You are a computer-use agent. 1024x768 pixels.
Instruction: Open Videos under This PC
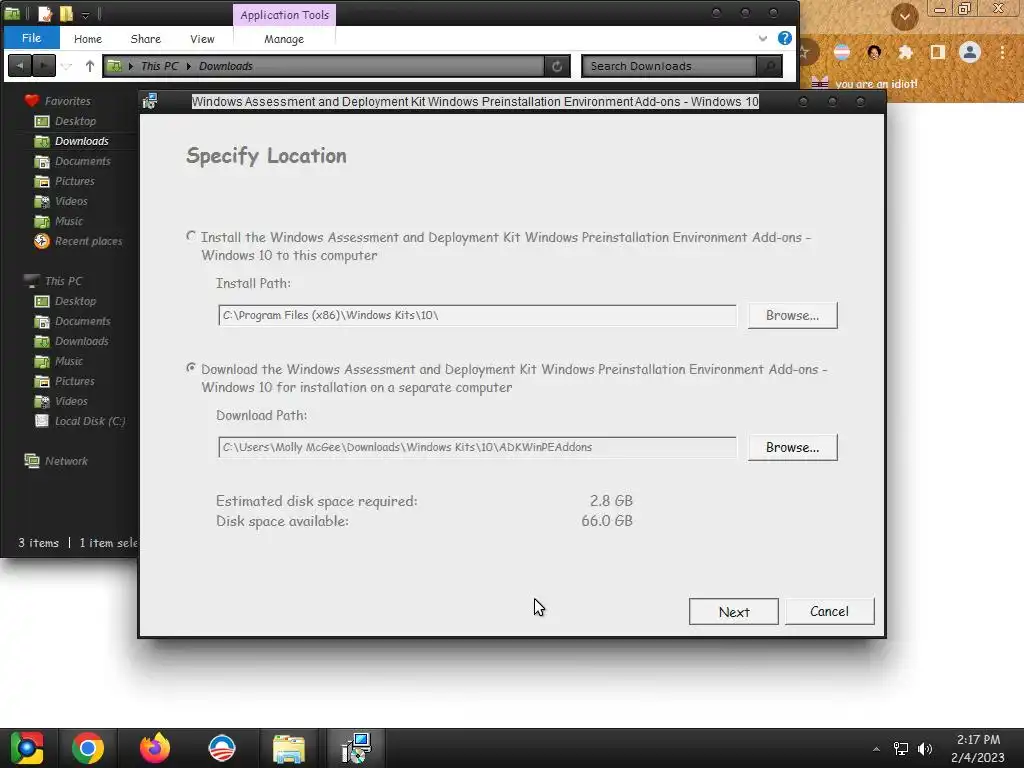[x=71, y=401]
